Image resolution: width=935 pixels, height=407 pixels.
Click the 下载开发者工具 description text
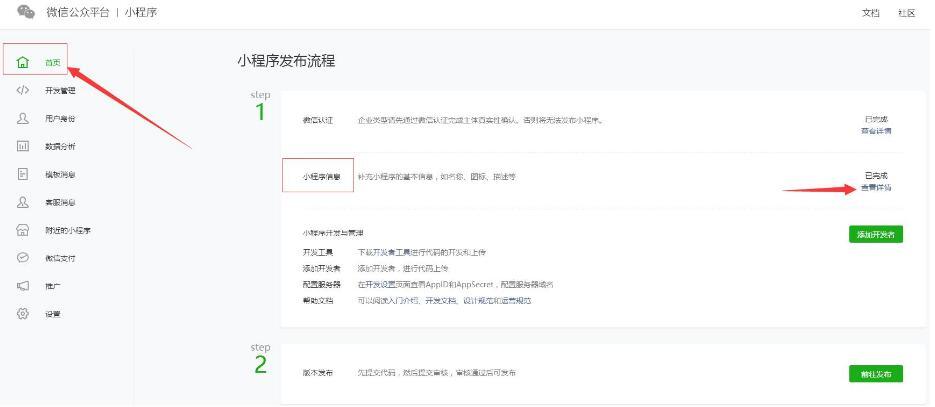coord(422,253)
